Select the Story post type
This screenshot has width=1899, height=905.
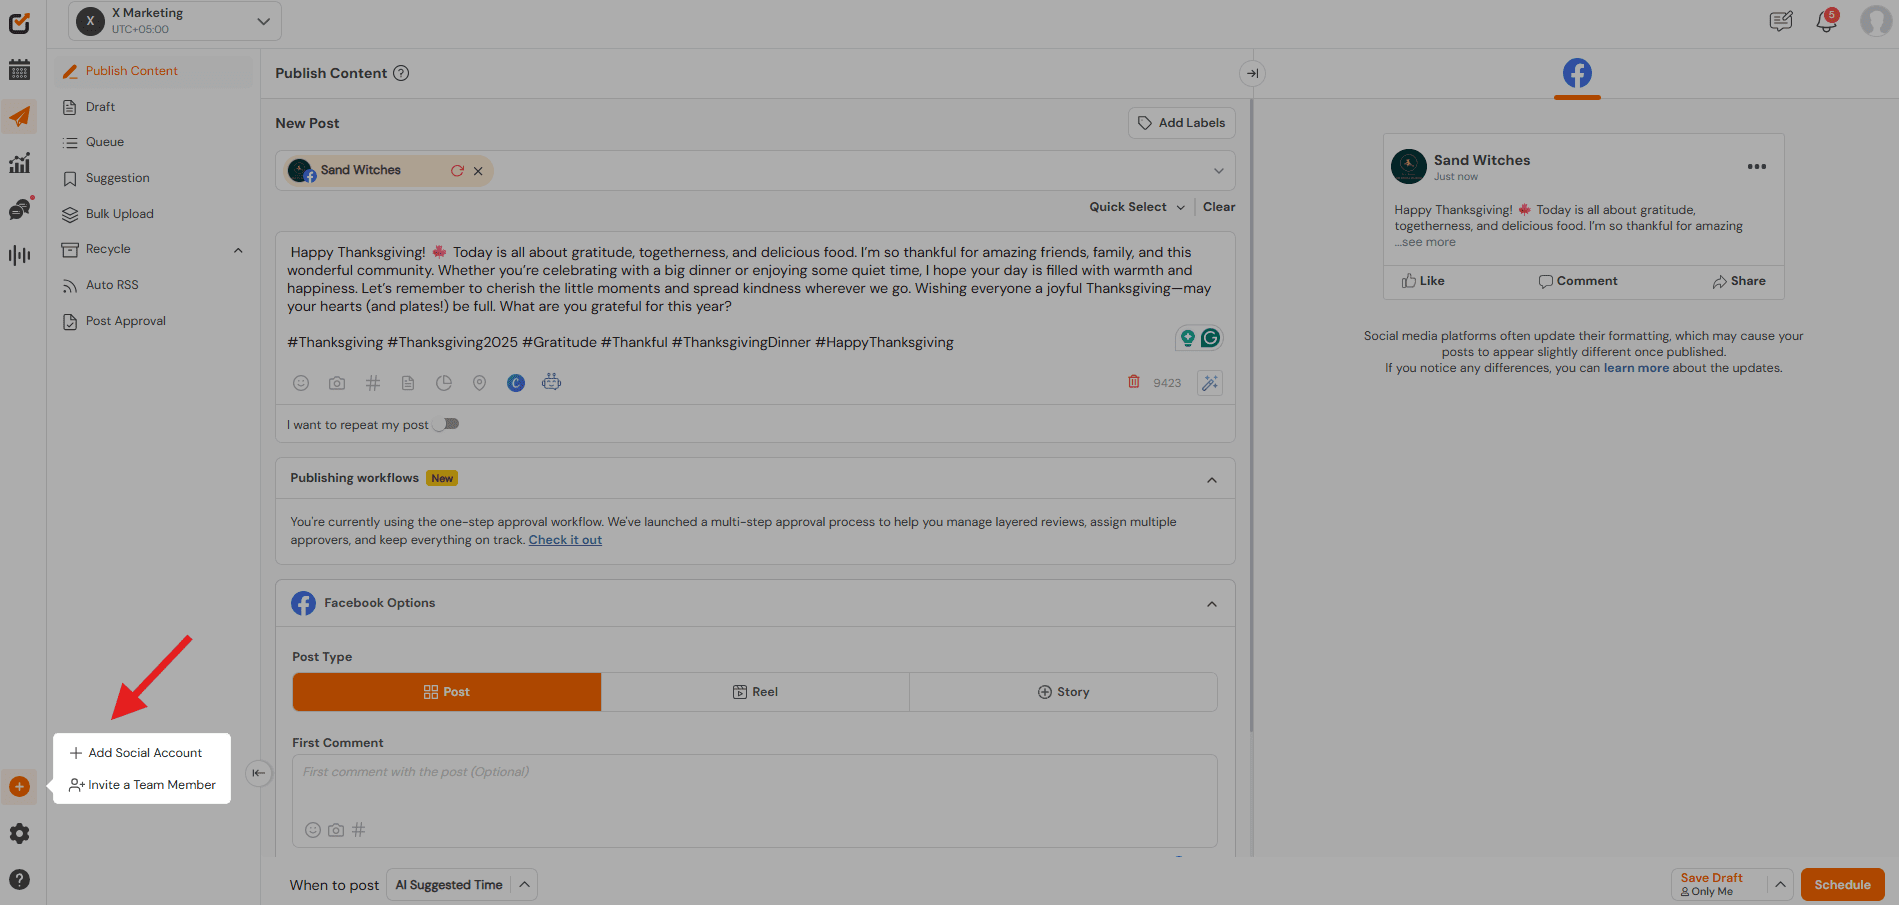pos(1063,691)
